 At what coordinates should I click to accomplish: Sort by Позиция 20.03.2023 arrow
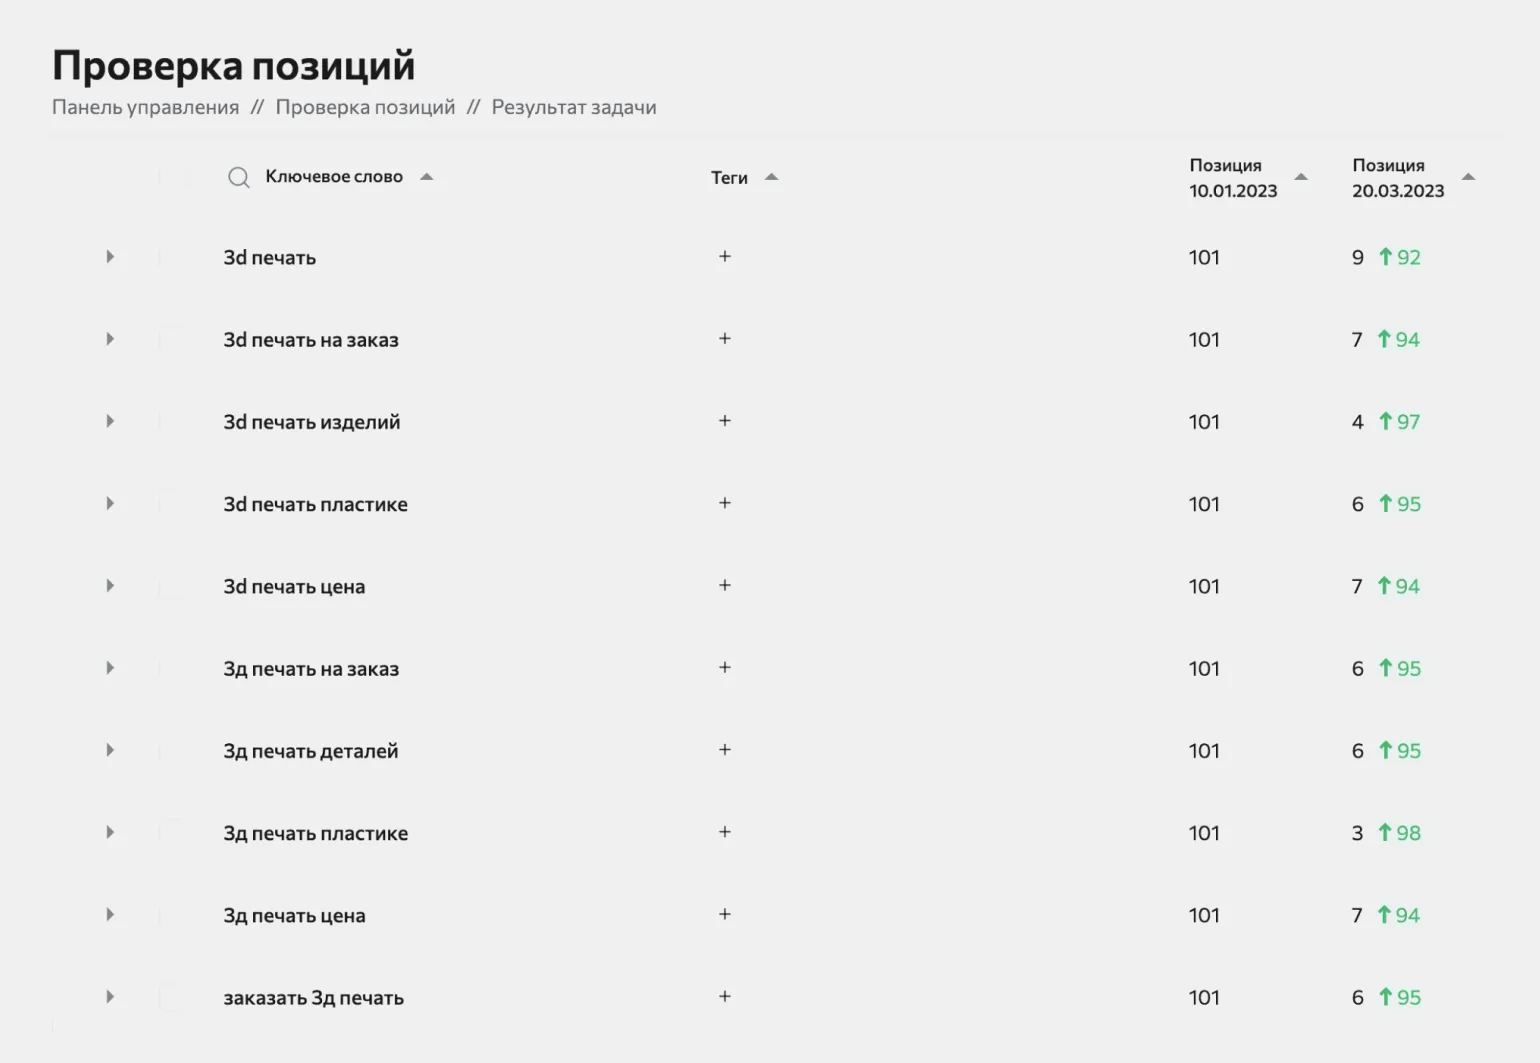[1468, 177]
